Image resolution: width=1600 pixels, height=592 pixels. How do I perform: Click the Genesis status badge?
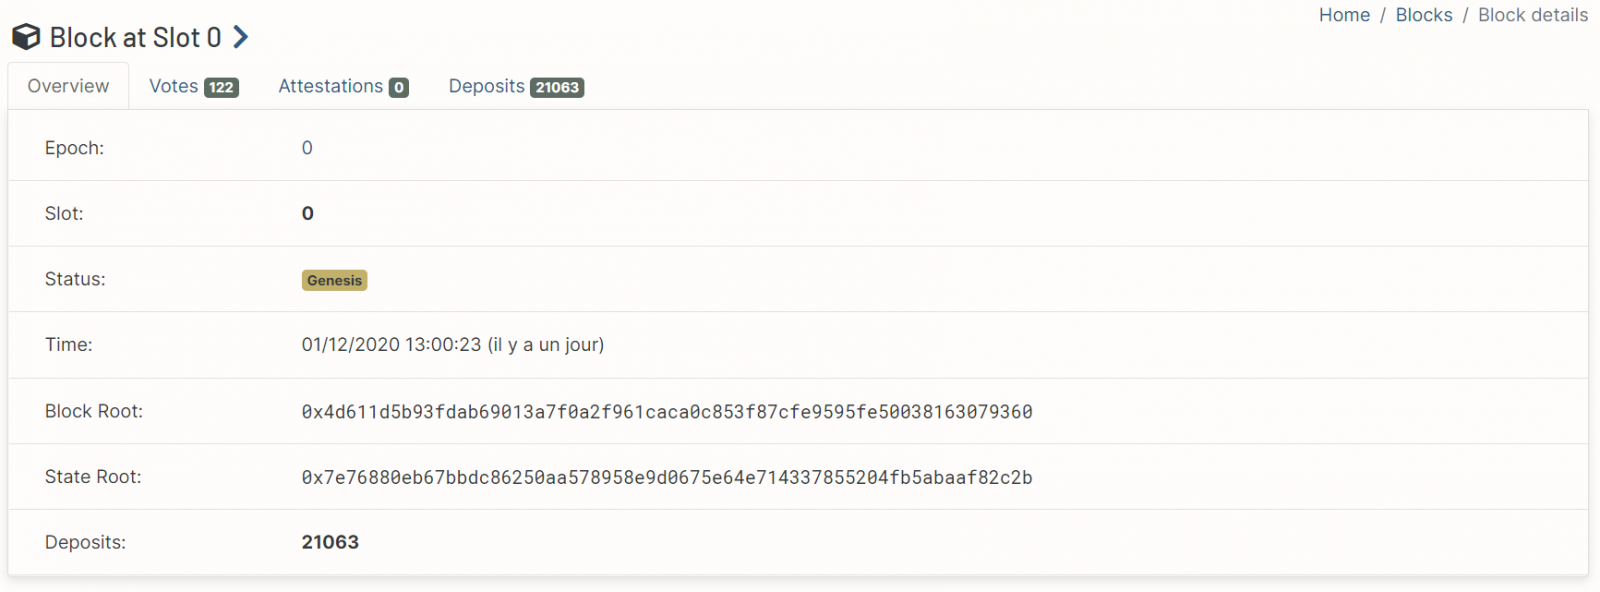334,281
